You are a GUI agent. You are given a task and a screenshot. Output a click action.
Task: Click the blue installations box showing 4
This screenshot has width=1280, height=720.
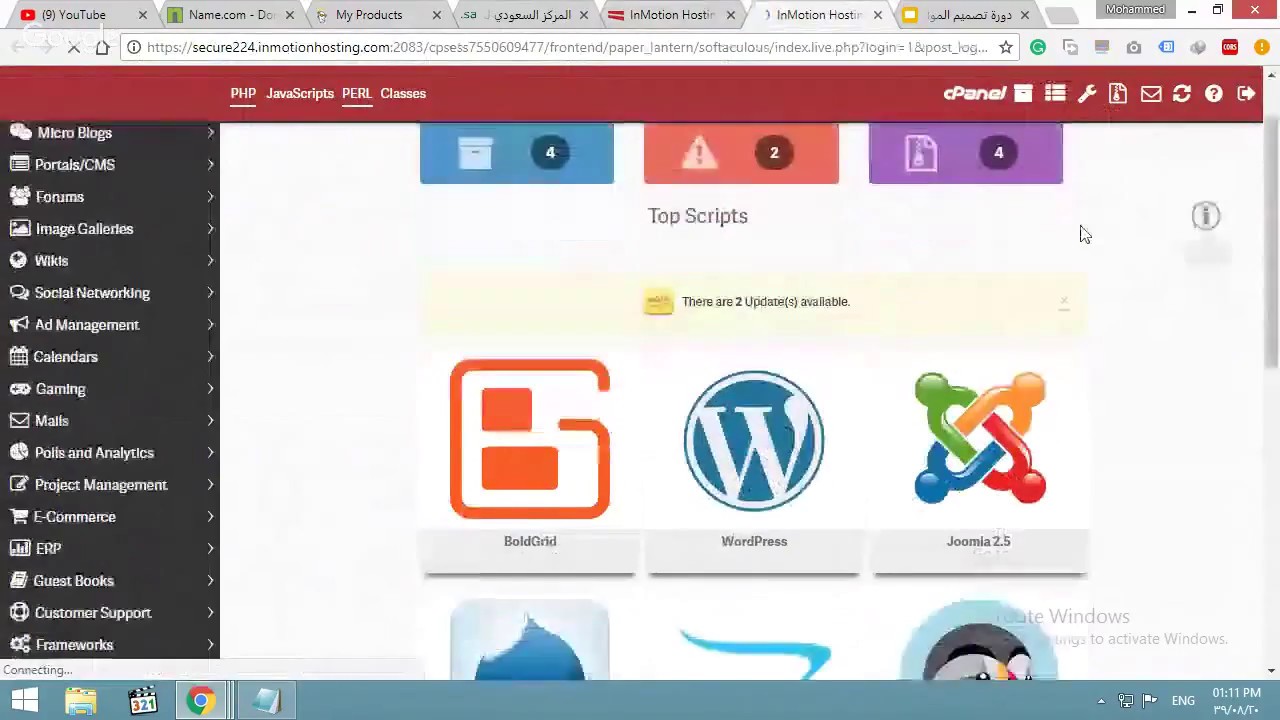[x=517, y=153]
